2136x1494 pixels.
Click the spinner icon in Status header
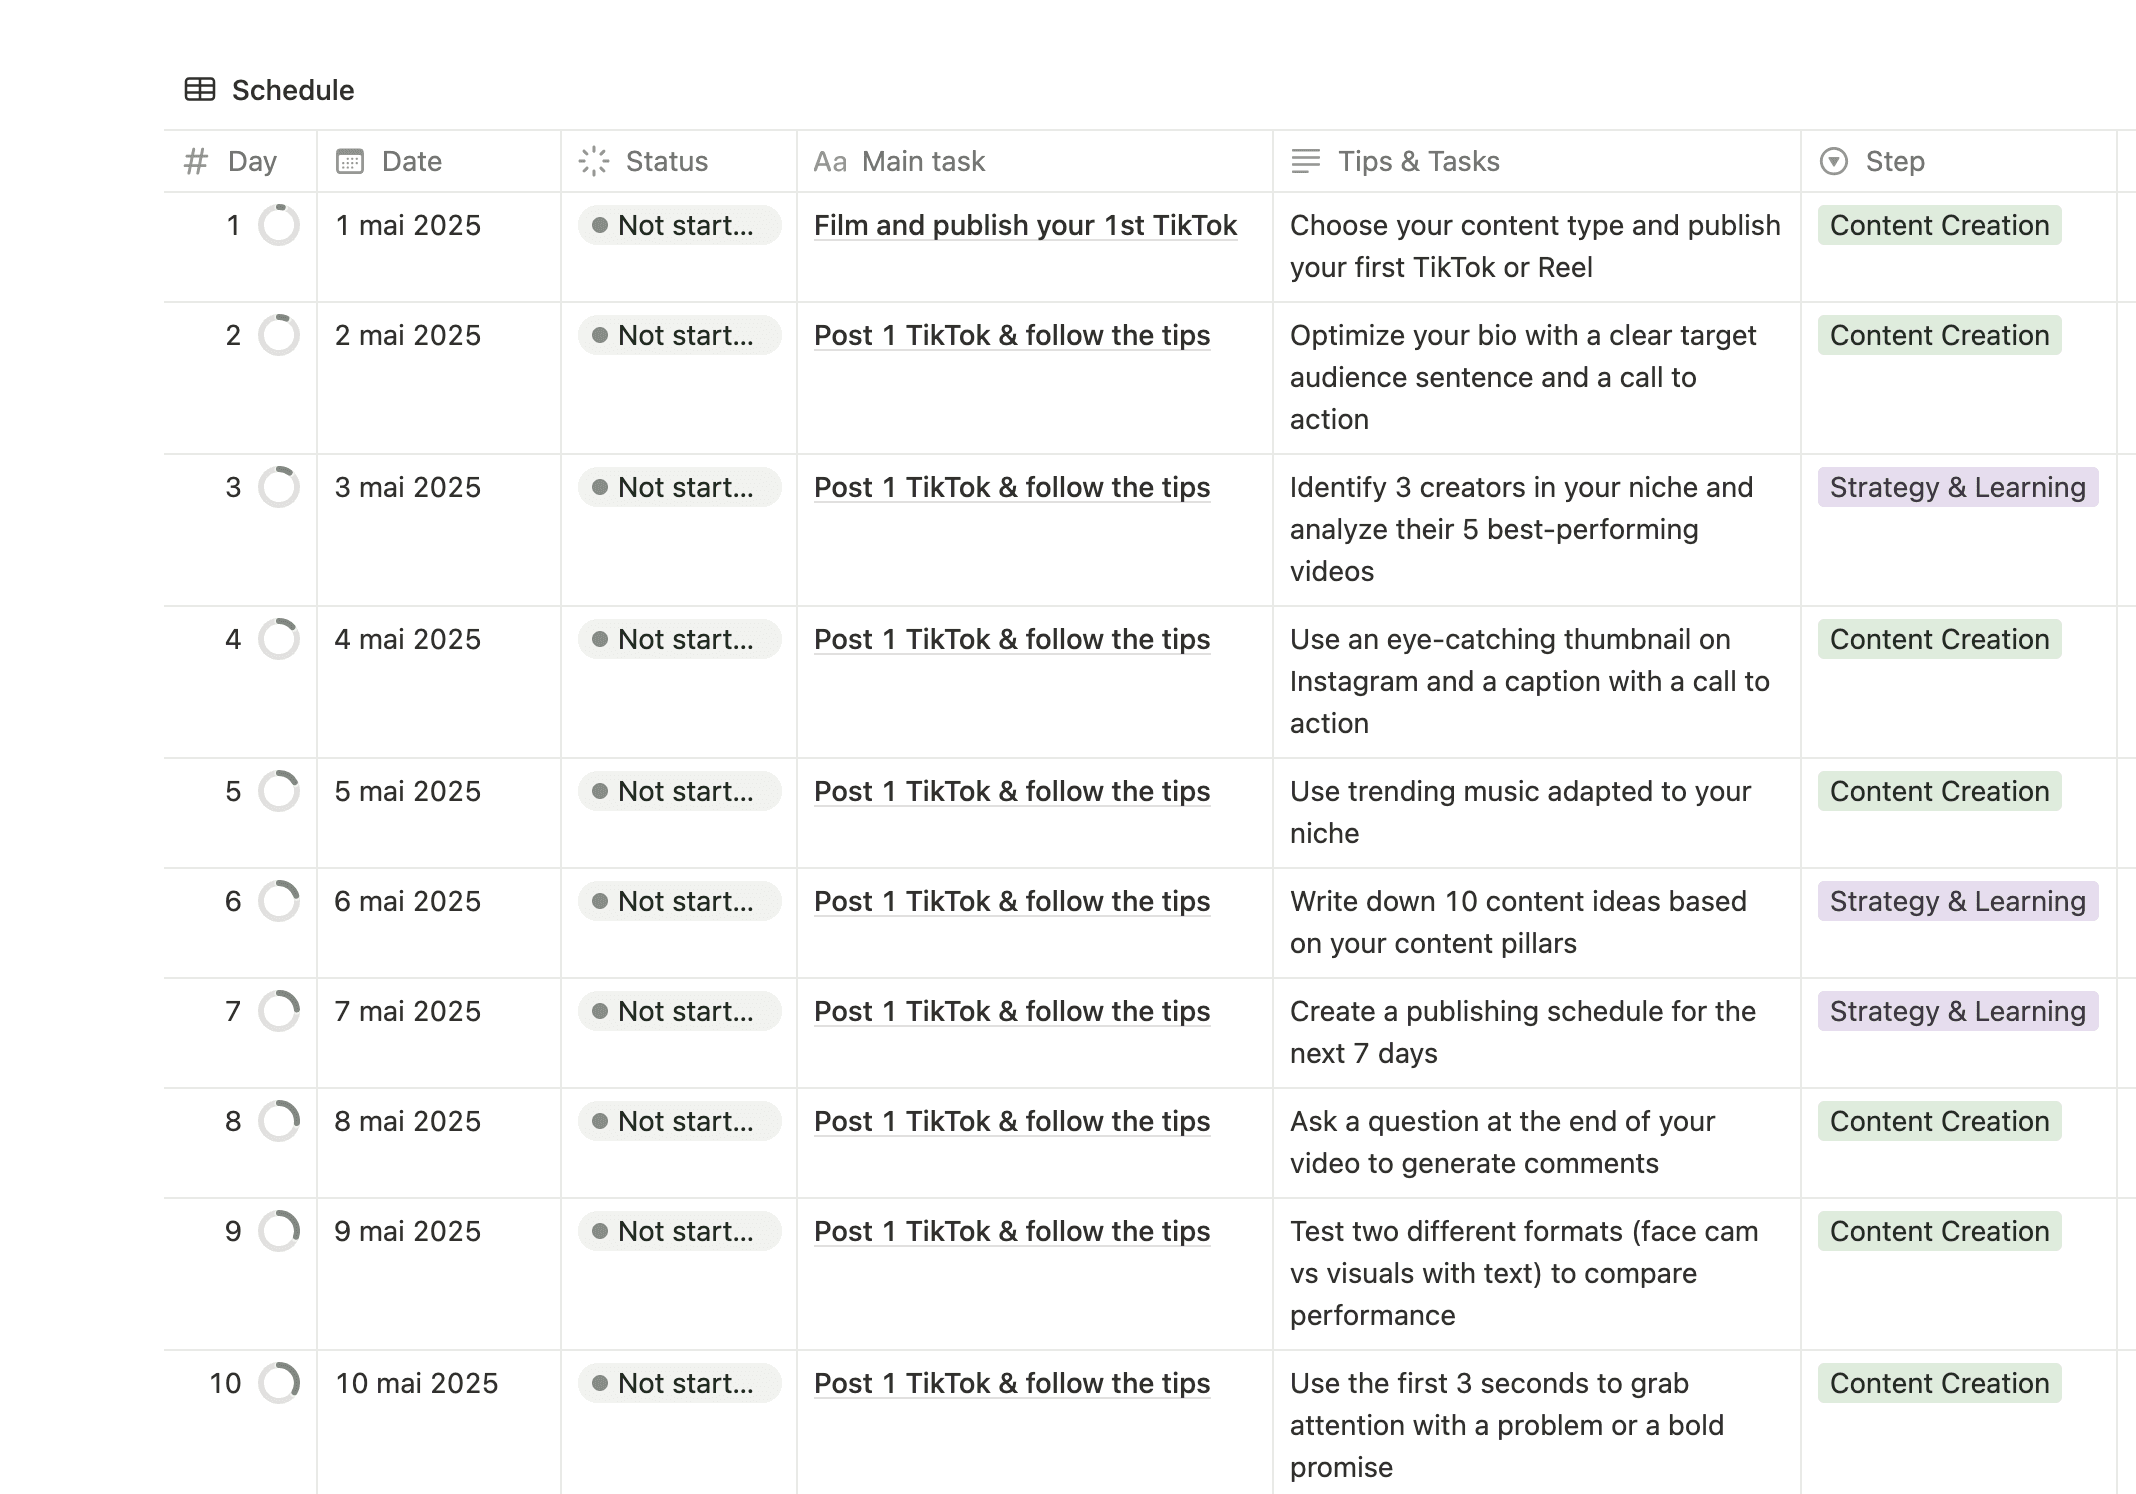594,161
